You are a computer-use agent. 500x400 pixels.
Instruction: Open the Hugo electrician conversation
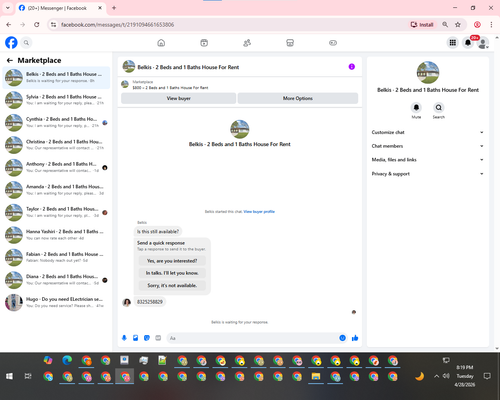(x=56, y=302)
